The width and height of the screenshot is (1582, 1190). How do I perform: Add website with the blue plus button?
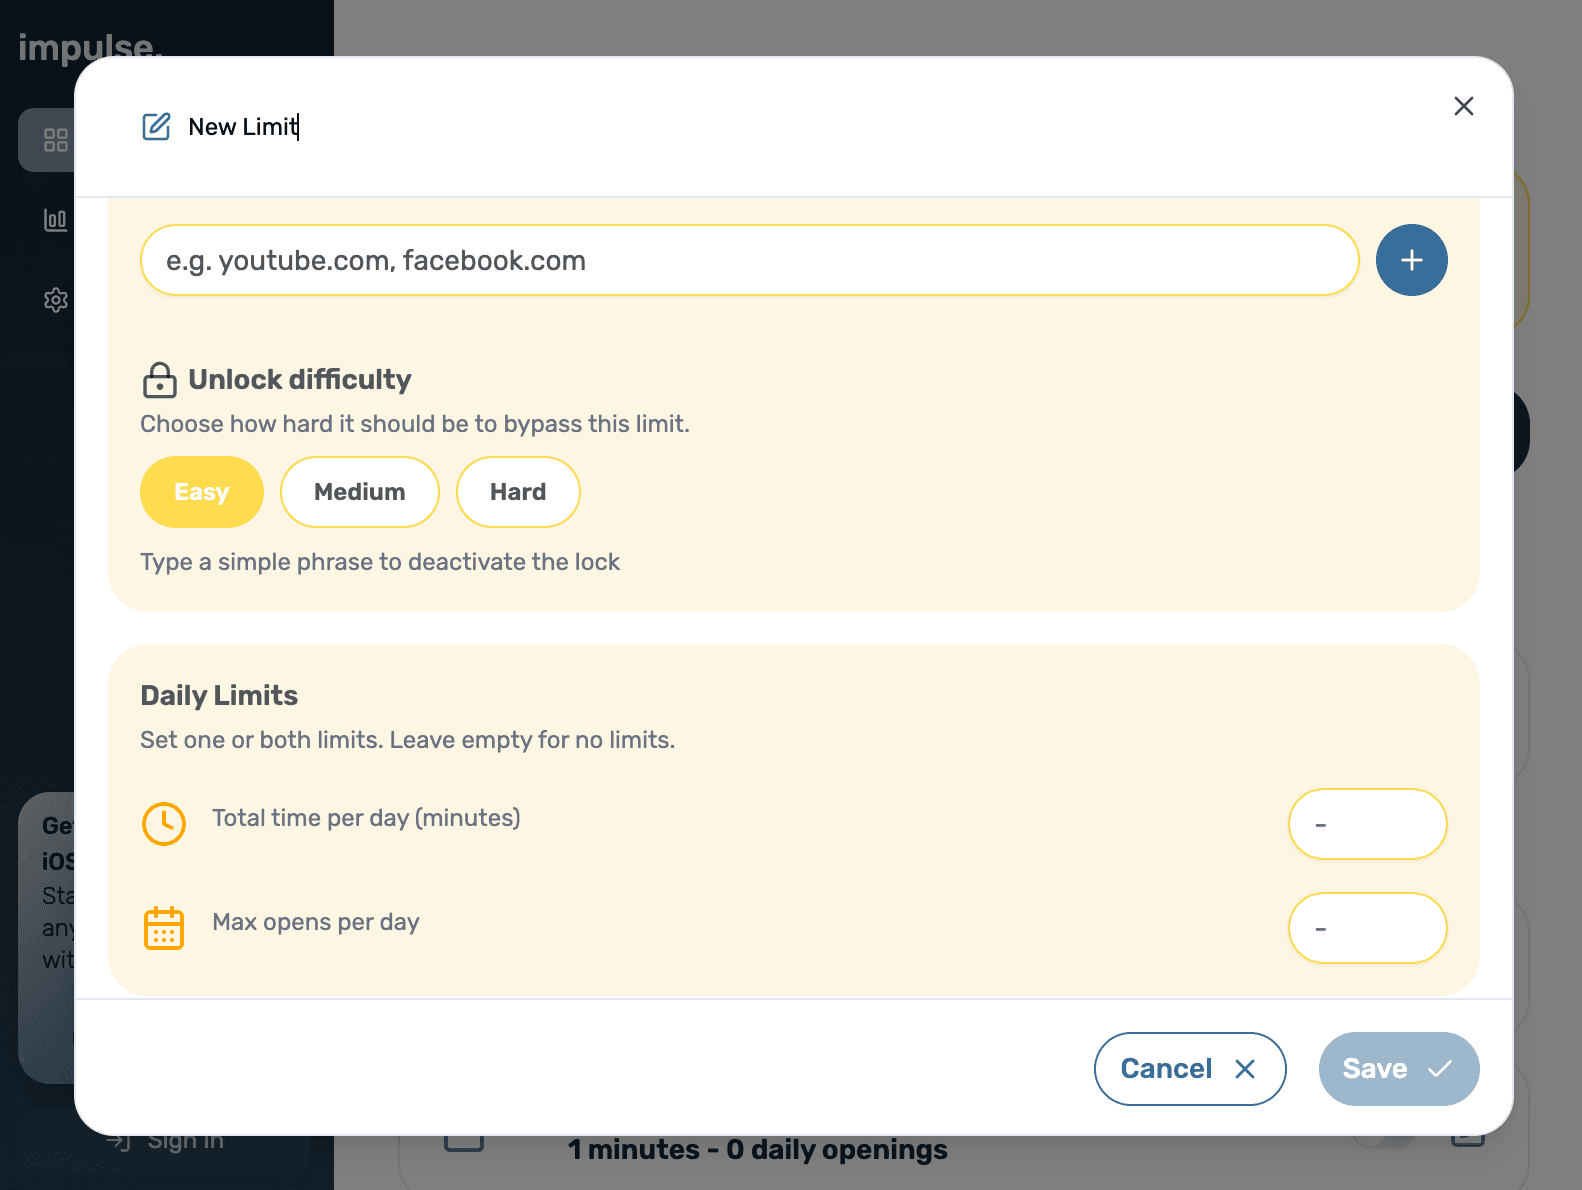[1411, 260]
